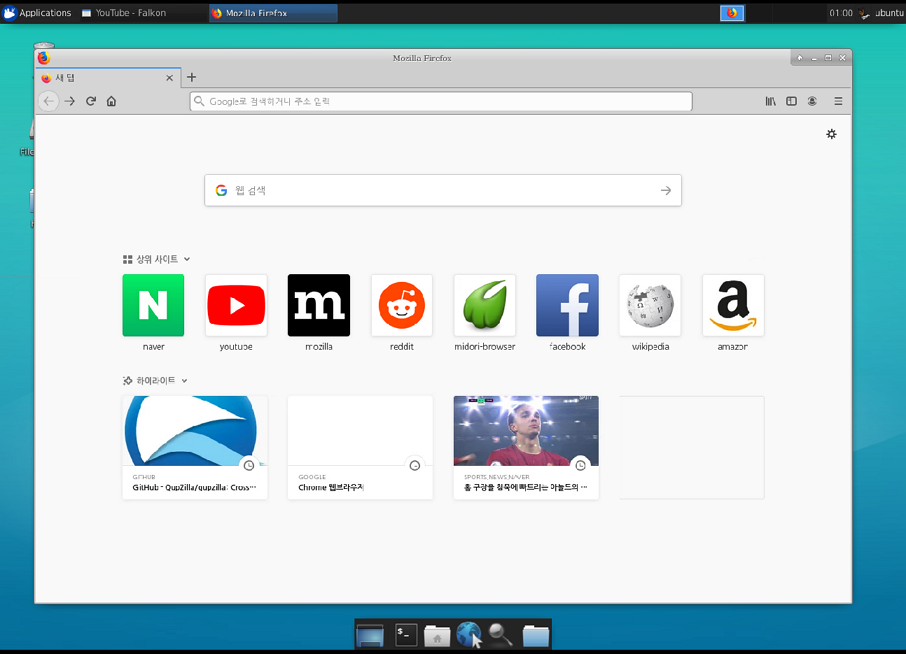Open the facebook top site tile
Viewport: 906px width, 654px height.
pos(567,305)
